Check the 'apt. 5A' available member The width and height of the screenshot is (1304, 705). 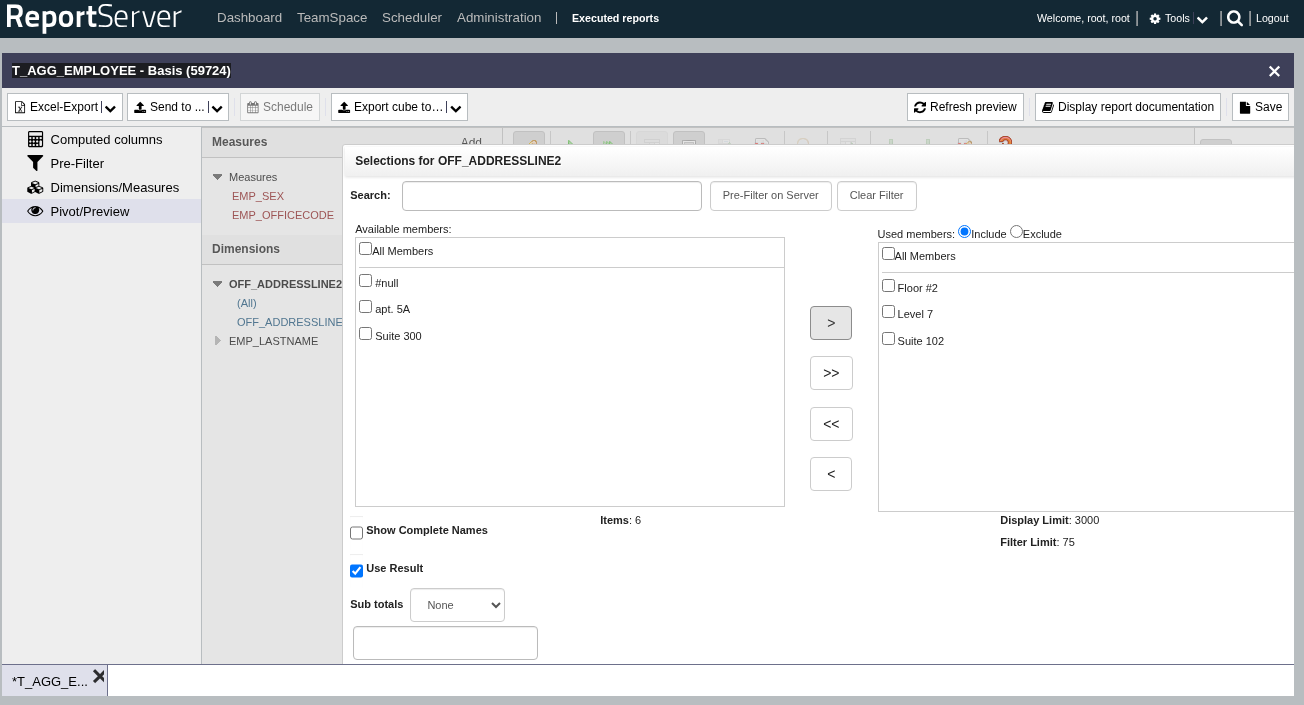[x=365, y=307]
